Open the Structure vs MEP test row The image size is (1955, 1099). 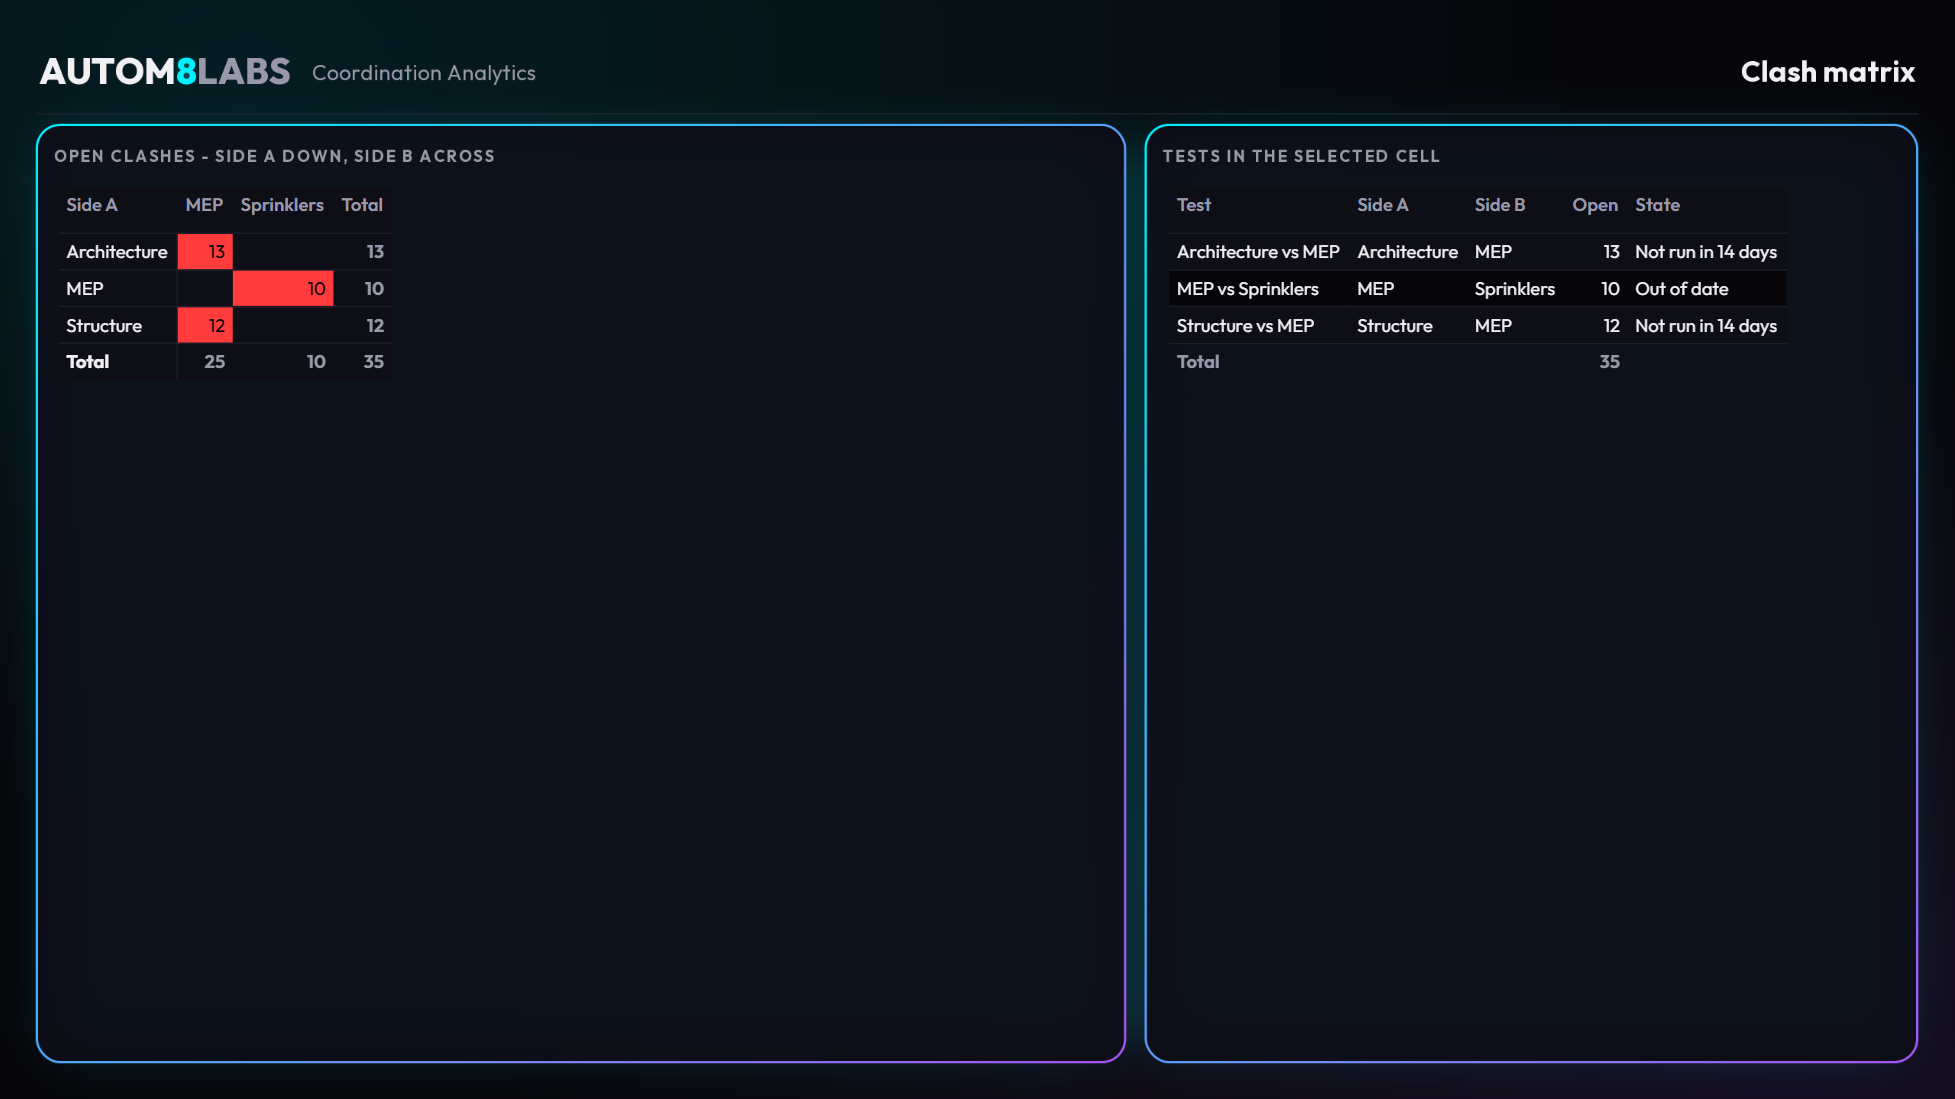point(1477,325)
